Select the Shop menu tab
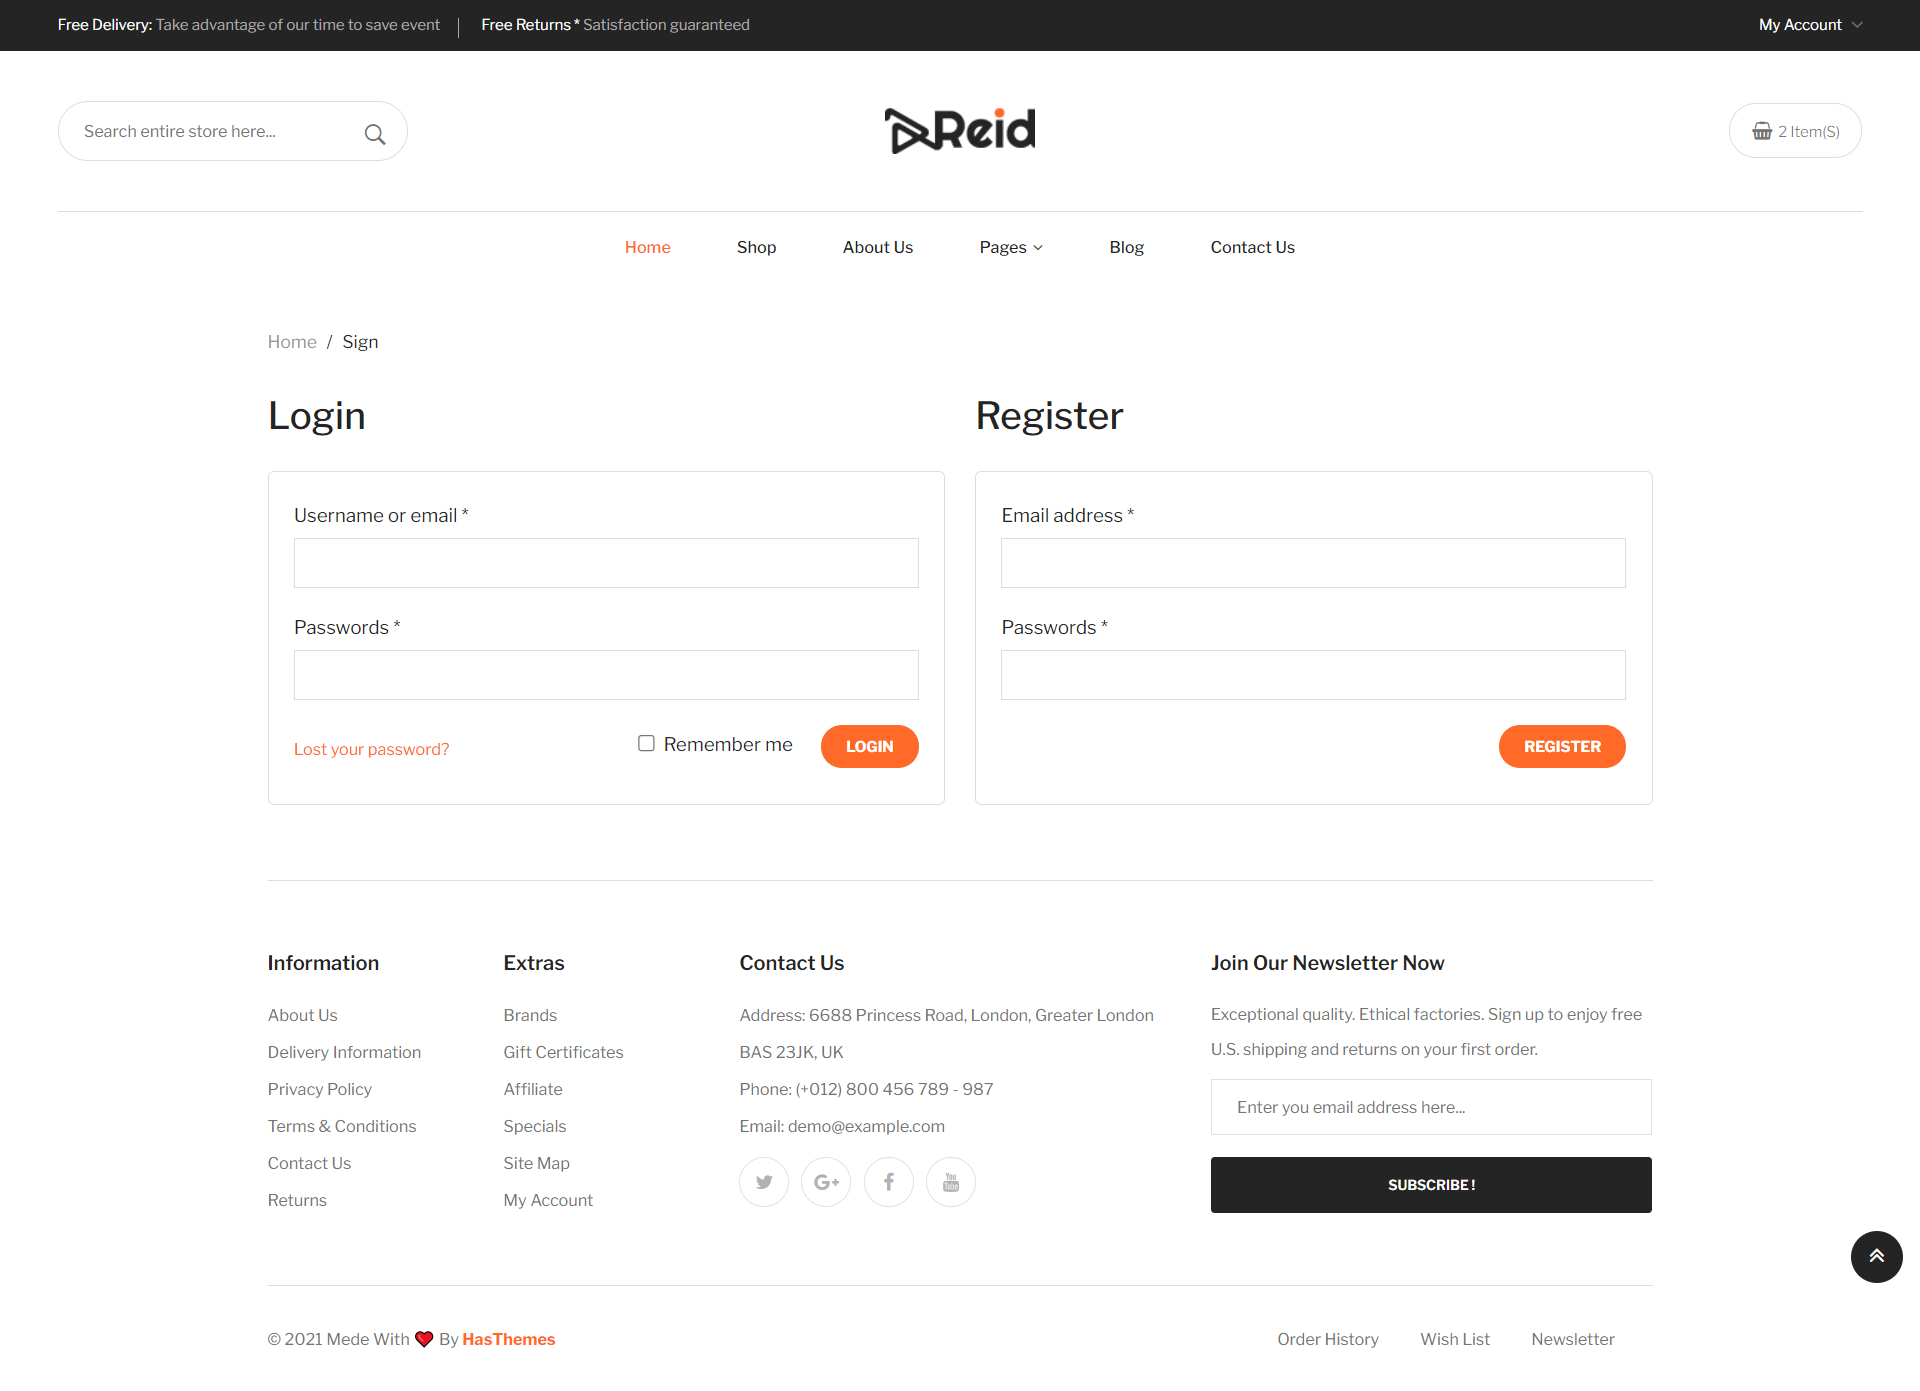Image resolution: width=1920 pixels, height=1391 pixels. [x=756, y=246]
